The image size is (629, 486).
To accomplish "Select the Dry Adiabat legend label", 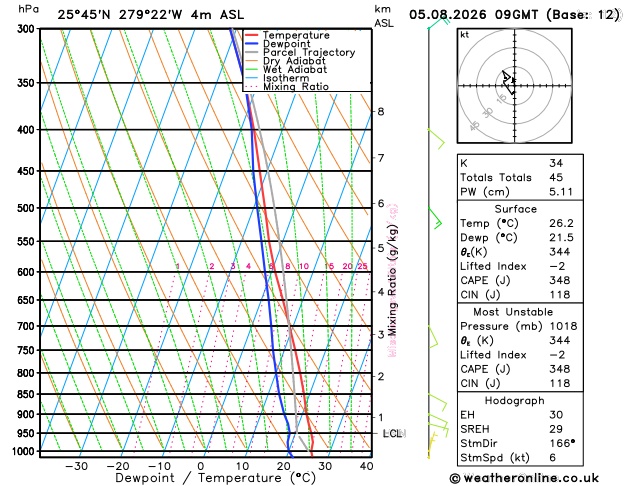I will pyautogui.click(x=294, y=61).
